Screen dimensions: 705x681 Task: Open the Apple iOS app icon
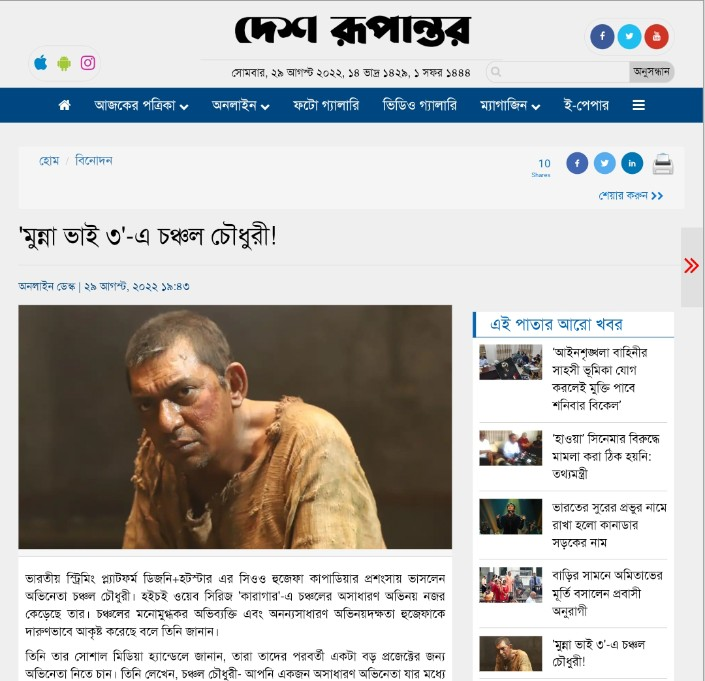click(40, 63)
